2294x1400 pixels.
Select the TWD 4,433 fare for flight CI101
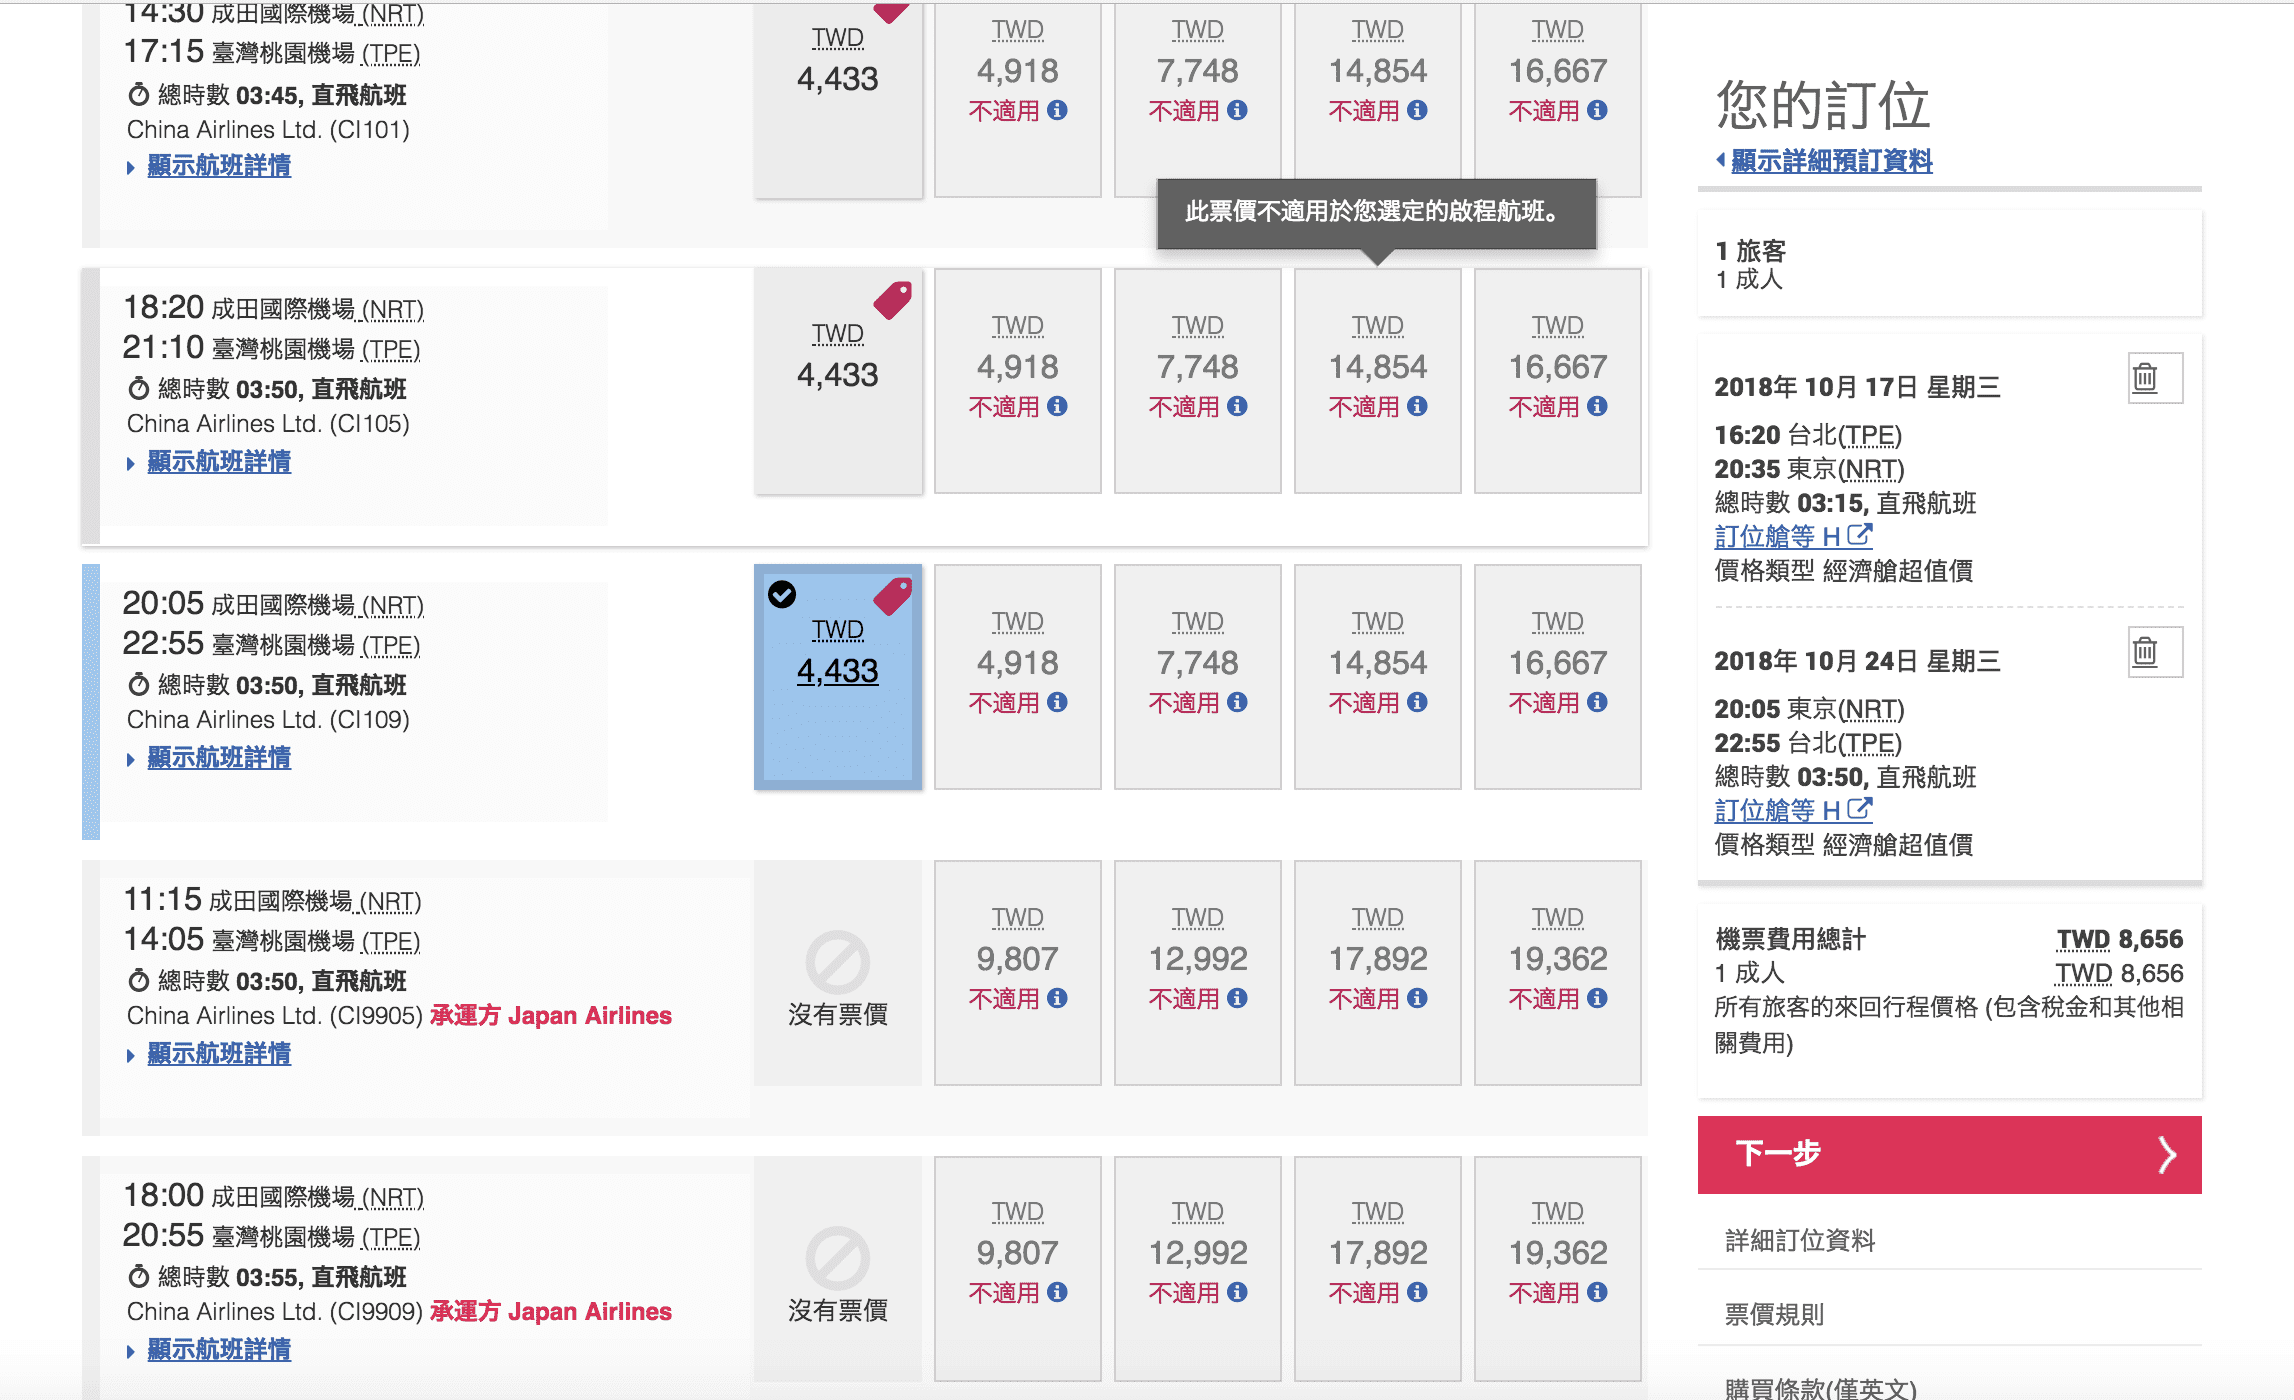click(x=838, y=99)
